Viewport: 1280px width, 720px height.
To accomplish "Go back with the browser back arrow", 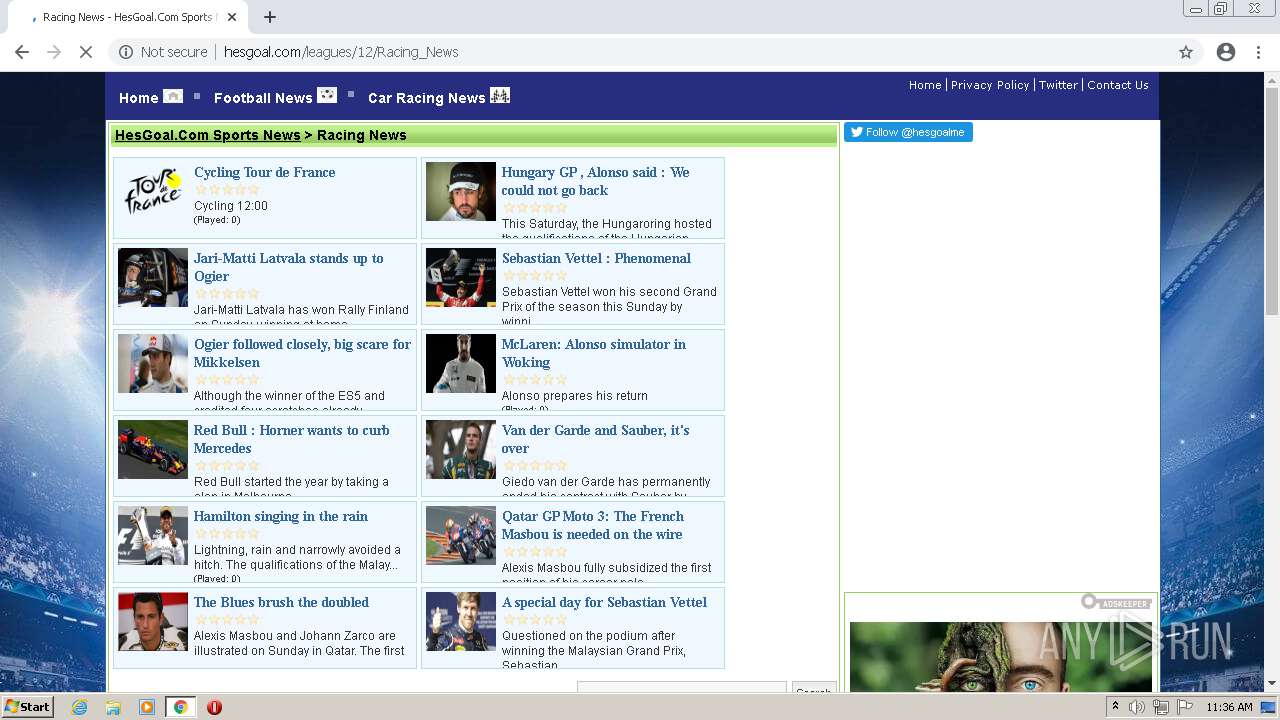I will point(22,52).
